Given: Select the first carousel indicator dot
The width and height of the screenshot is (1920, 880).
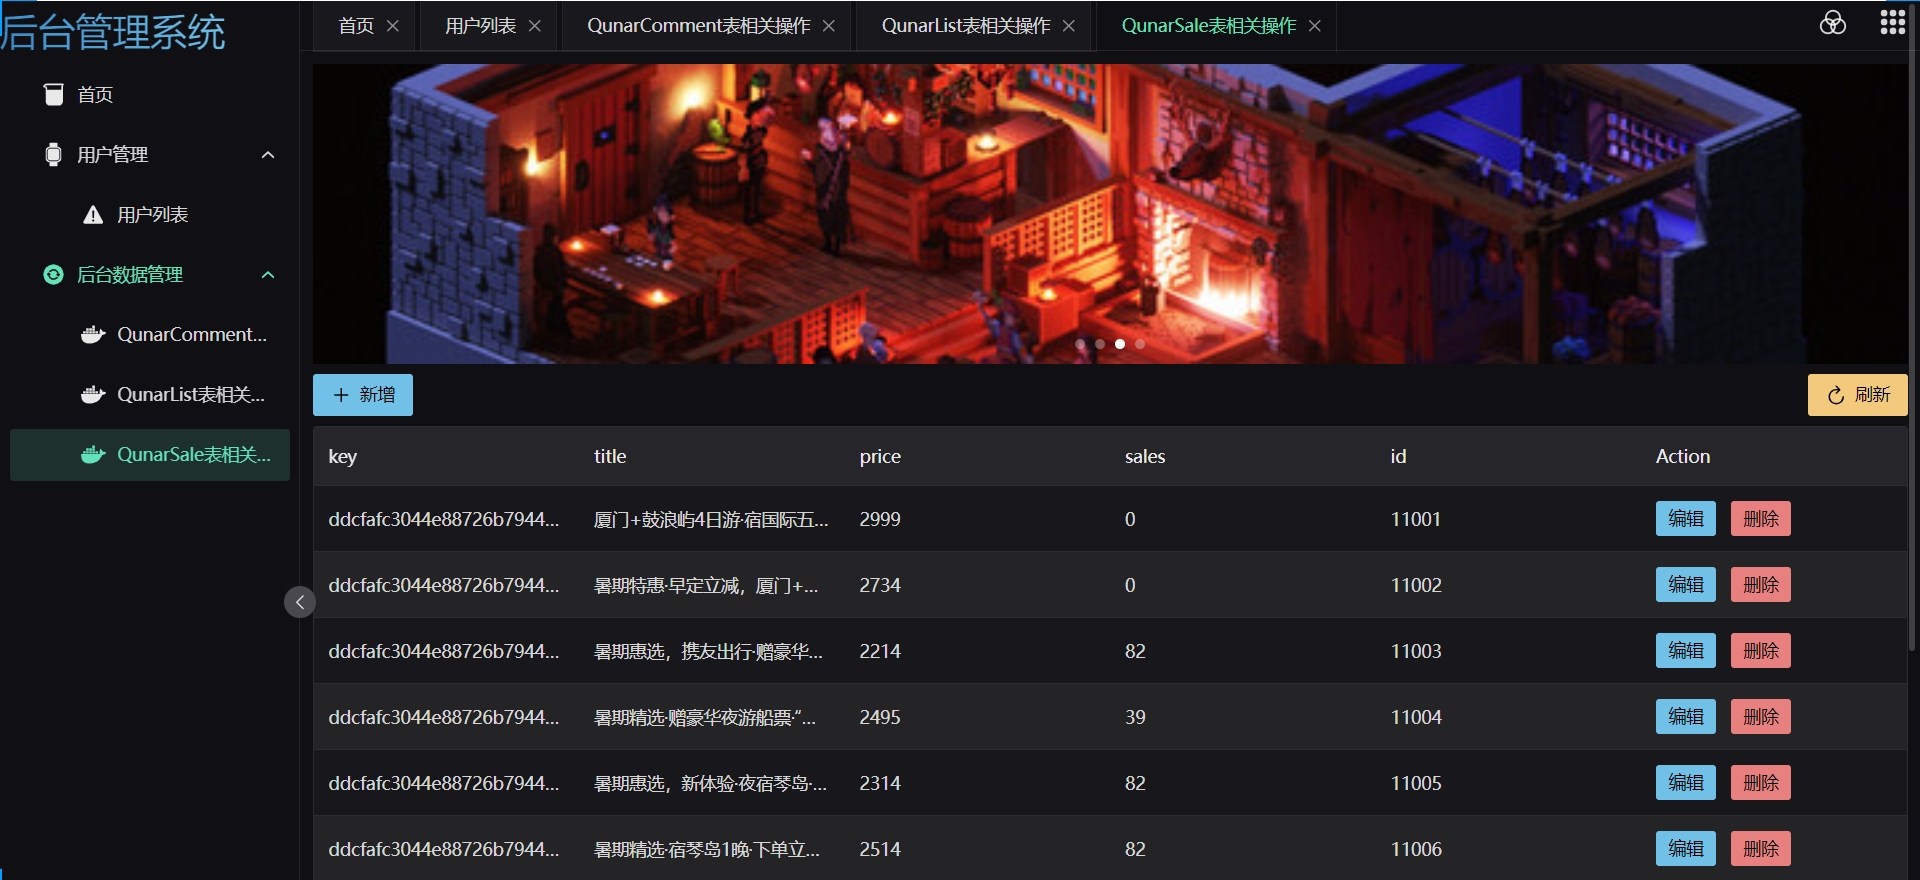Looking at the screenshot, I should (x=1080, y=344).
